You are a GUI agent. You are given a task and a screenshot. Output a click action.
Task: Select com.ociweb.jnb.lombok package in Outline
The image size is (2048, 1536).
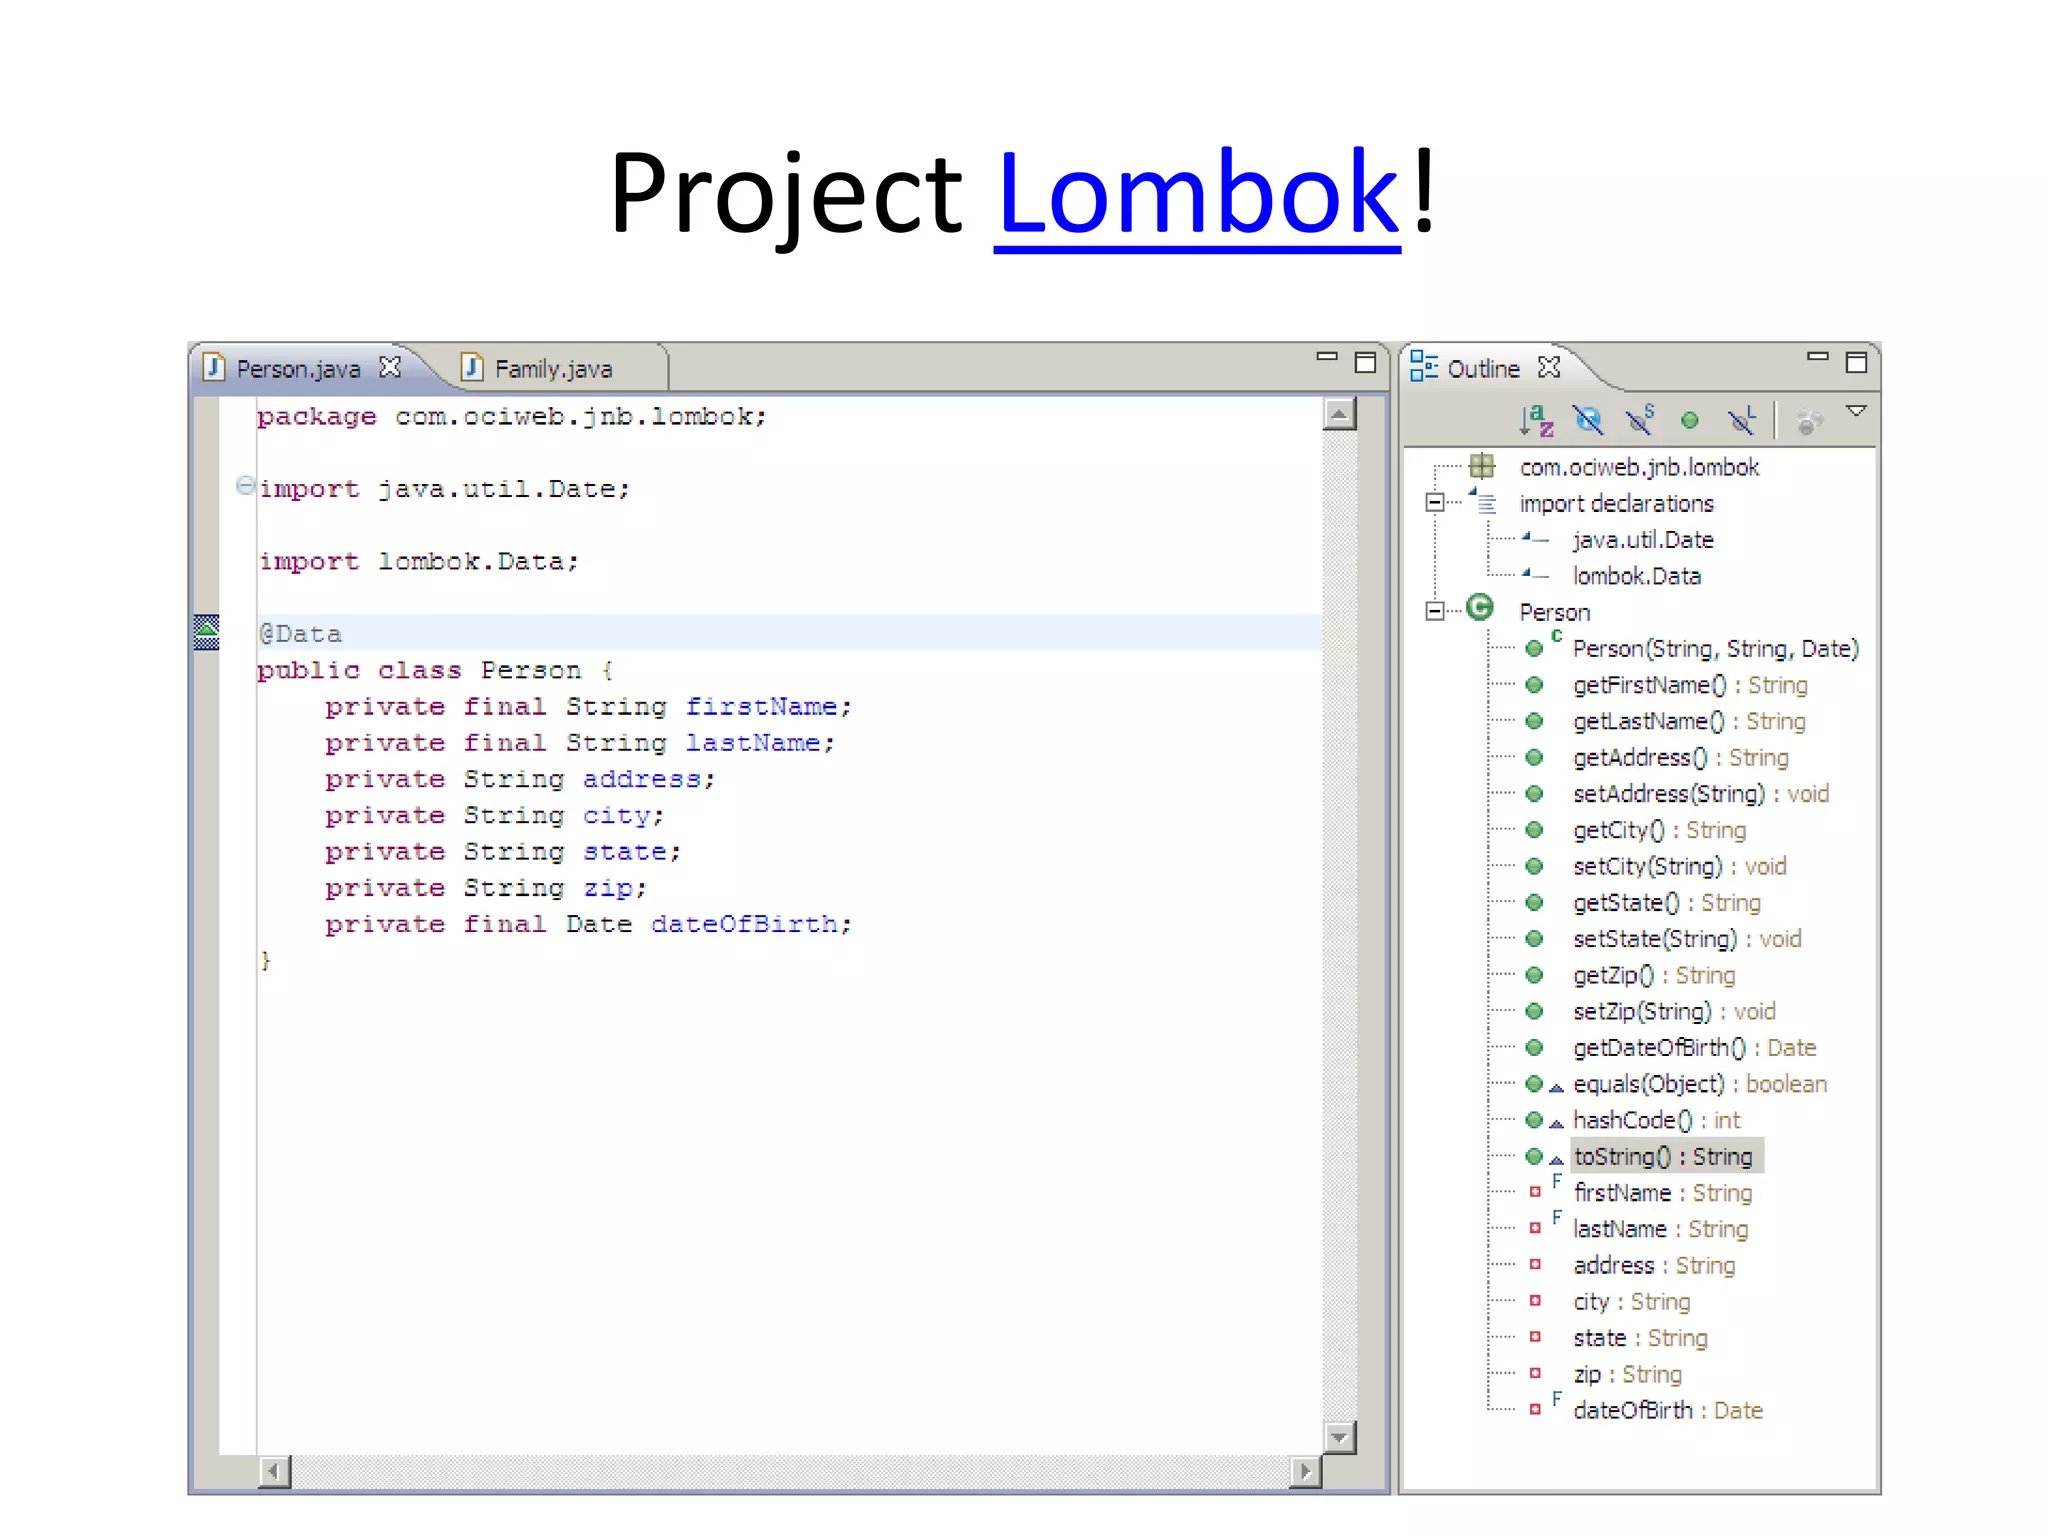[1639, 467]
